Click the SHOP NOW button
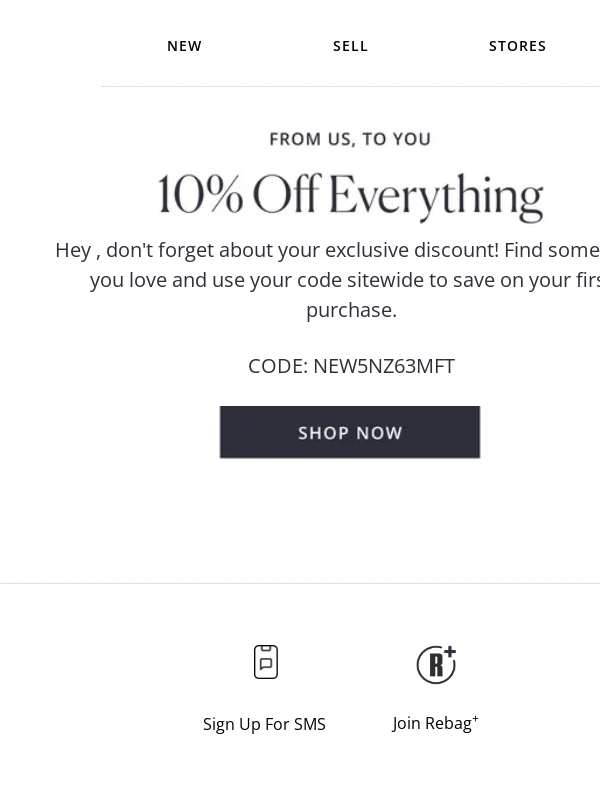Screen dimensions: 600x800 [x=350, y=432]
